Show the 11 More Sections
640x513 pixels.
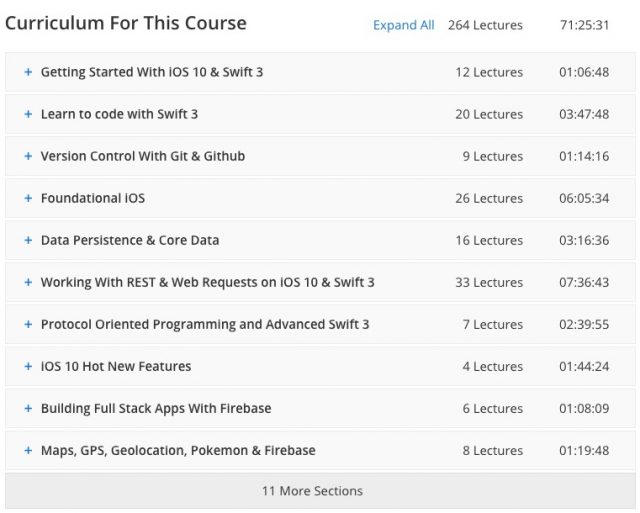320,491
